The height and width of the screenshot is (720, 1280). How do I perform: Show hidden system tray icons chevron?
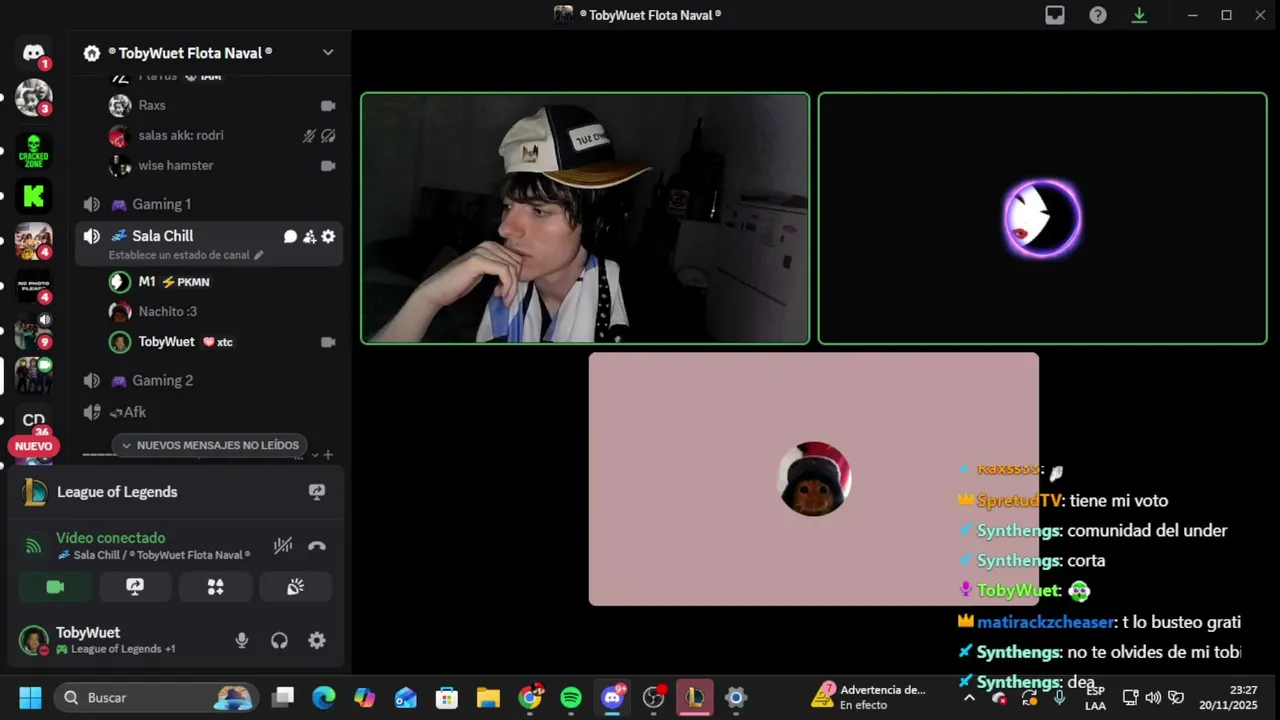click(x=968, y=698)
